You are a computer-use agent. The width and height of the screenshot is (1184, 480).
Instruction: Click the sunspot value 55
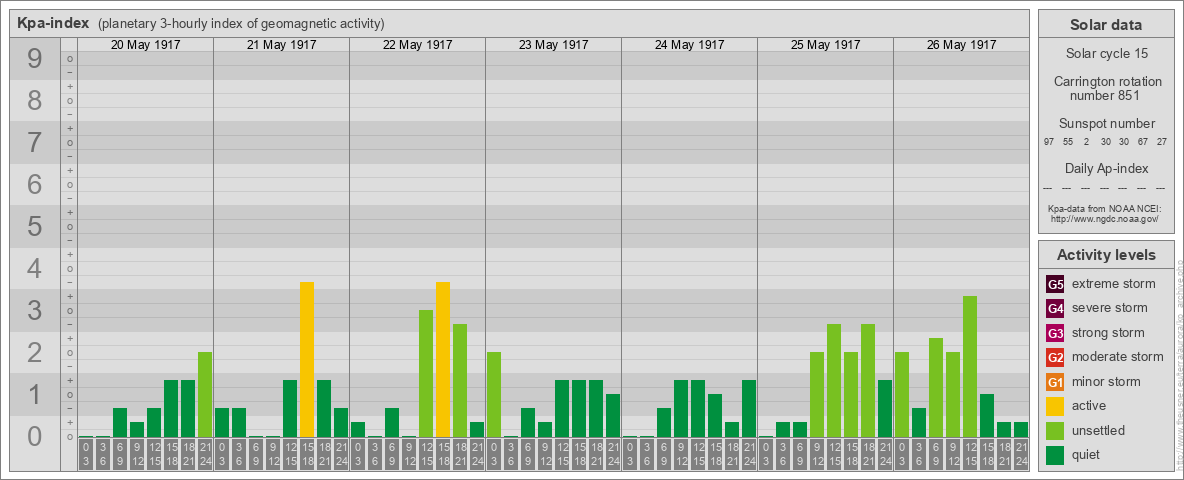1068,142
